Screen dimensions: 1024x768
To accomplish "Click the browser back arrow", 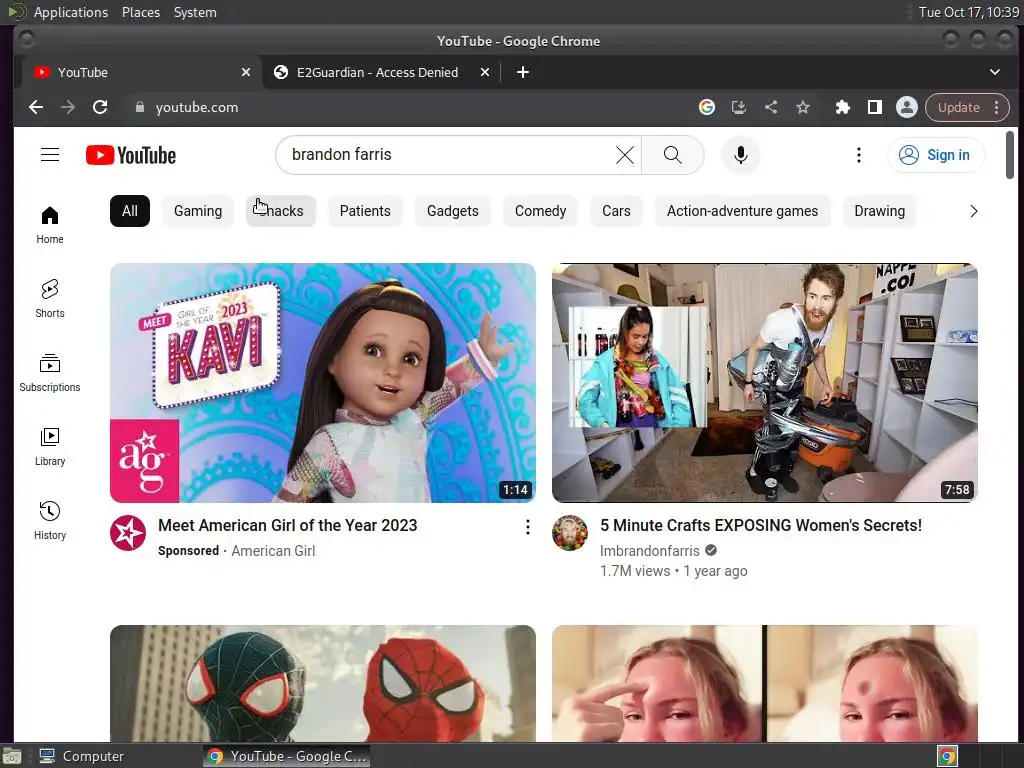I will 36,107.
